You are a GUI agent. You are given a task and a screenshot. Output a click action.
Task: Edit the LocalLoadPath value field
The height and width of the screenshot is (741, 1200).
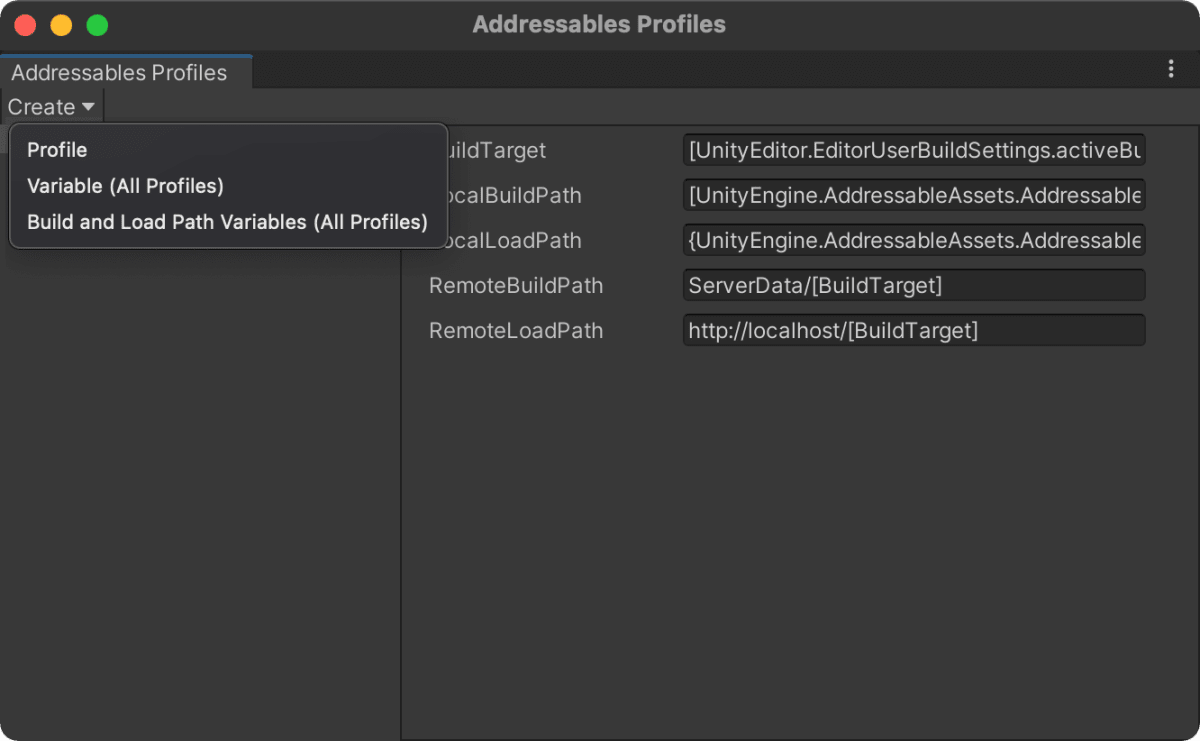[914, 240]
